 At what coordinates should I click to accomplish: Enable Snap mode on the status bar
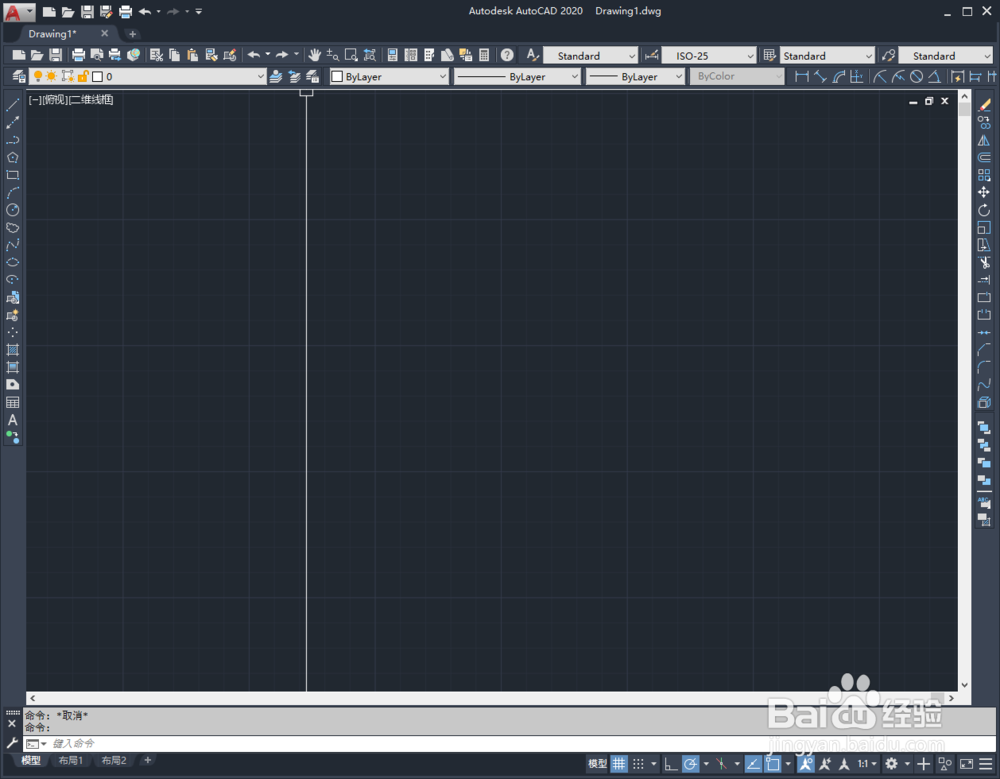638,763
